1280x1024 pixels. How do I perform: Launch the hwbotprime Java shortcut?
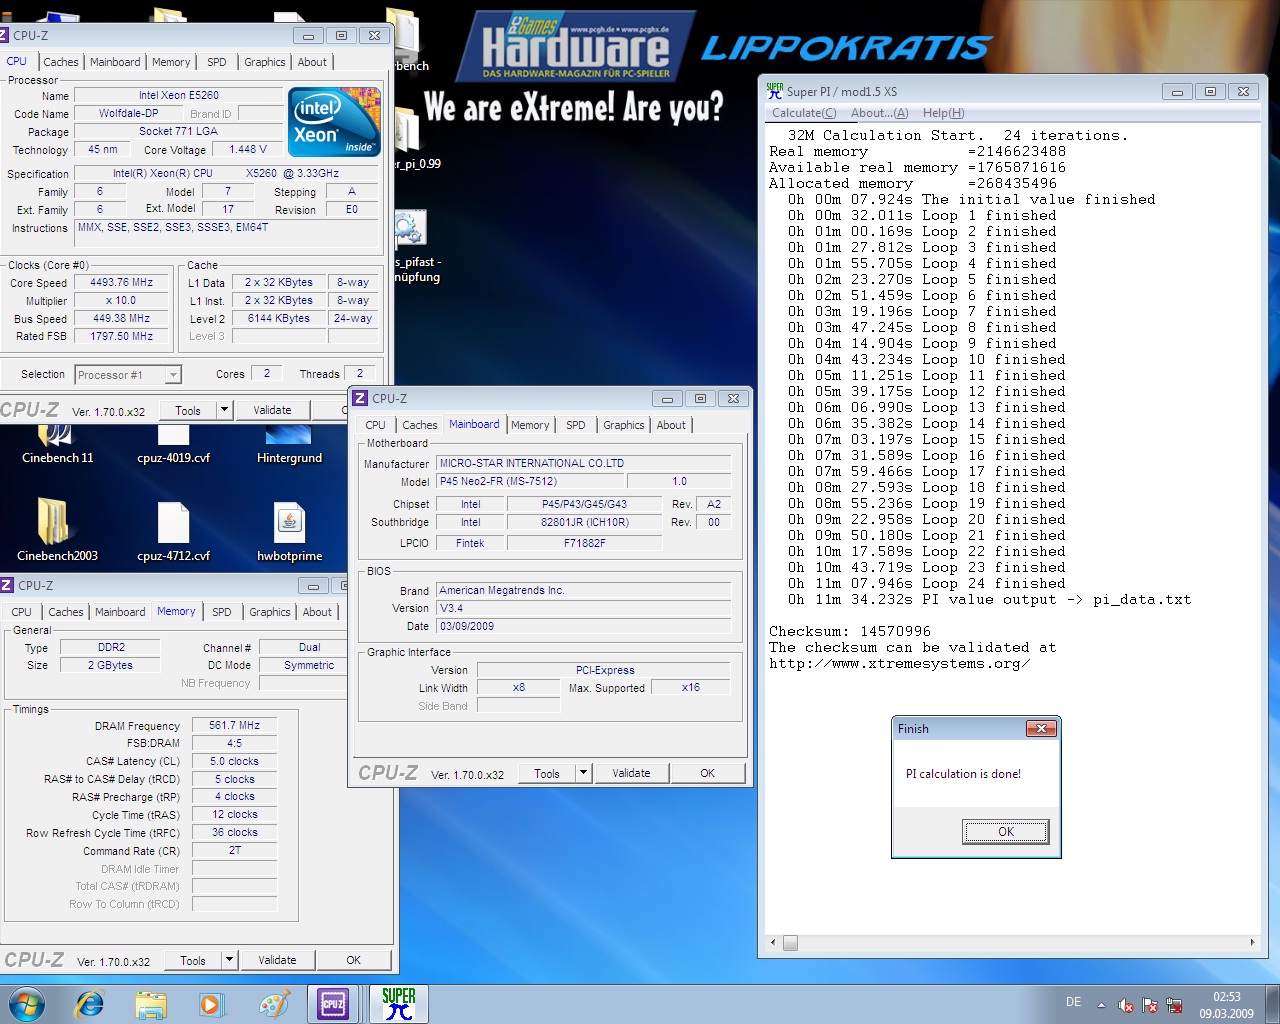pos(289,530)
